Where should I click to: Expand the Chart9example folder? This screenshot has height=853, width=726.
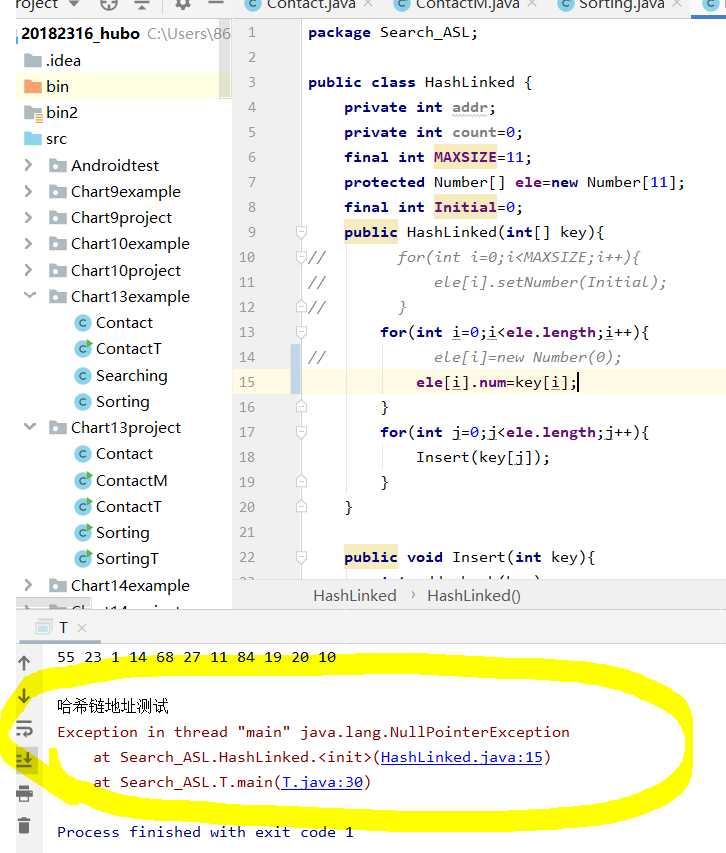coord(28,191)
